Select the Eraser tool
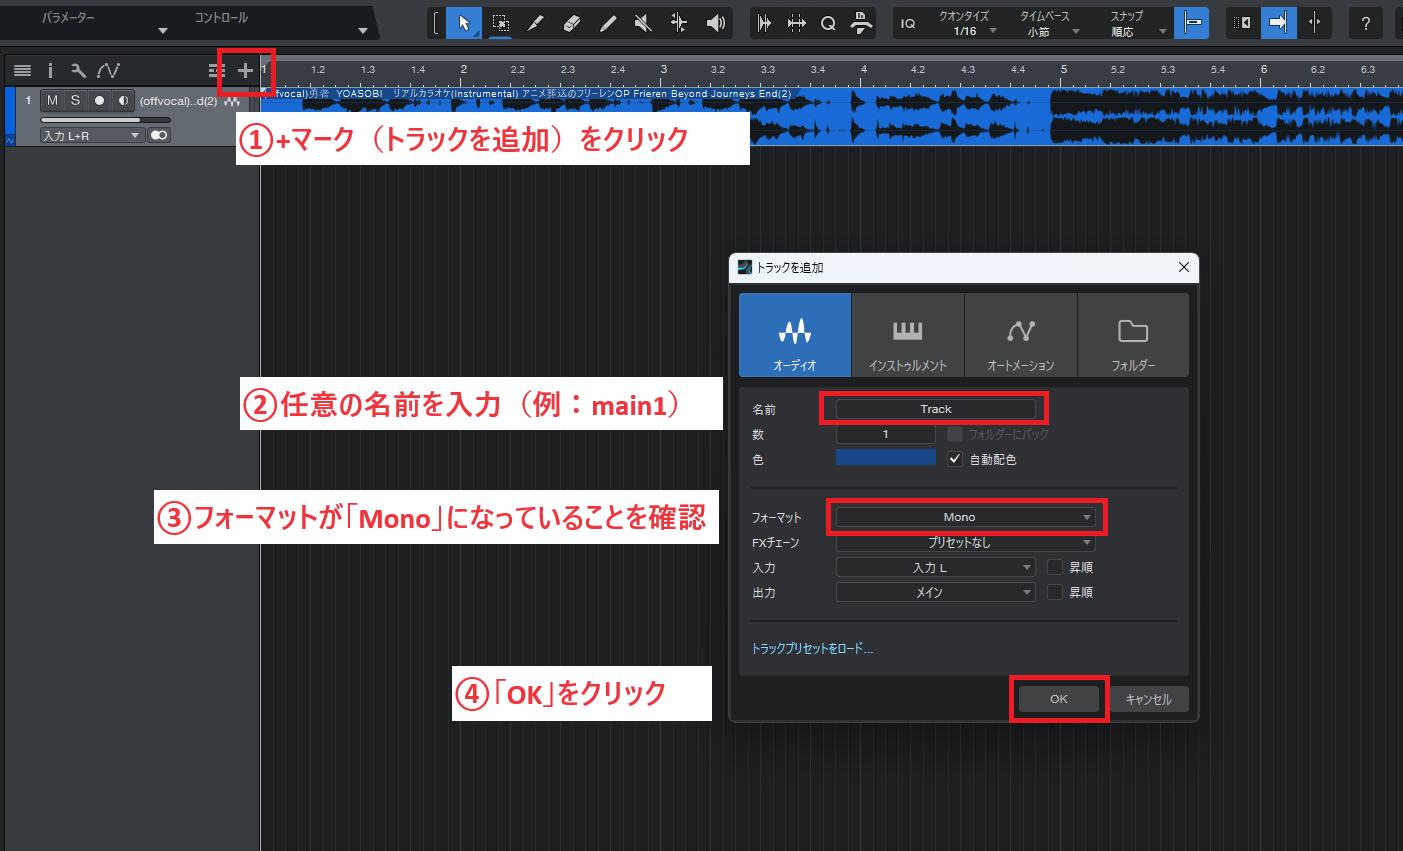This screenshot has height=851, width=1403. [572, 22]
